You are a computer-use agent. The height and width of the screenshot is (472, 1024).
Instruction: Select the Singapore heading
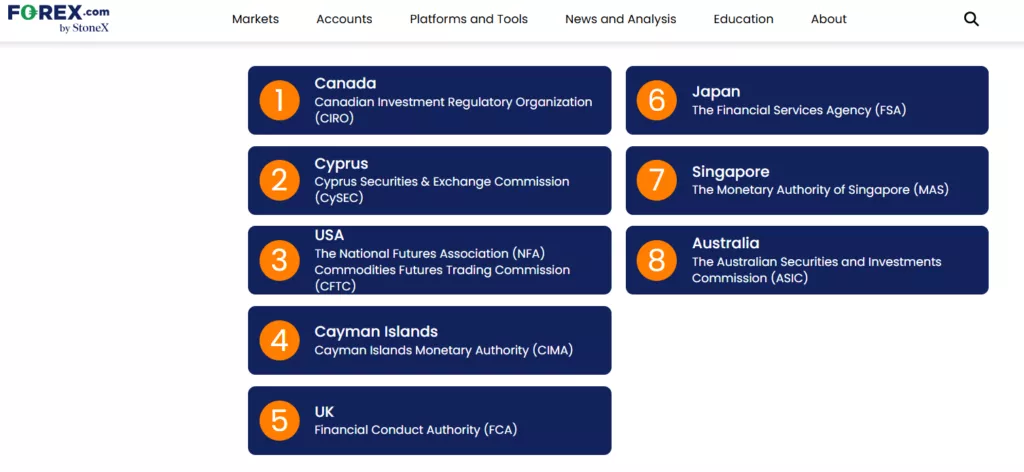731,172
